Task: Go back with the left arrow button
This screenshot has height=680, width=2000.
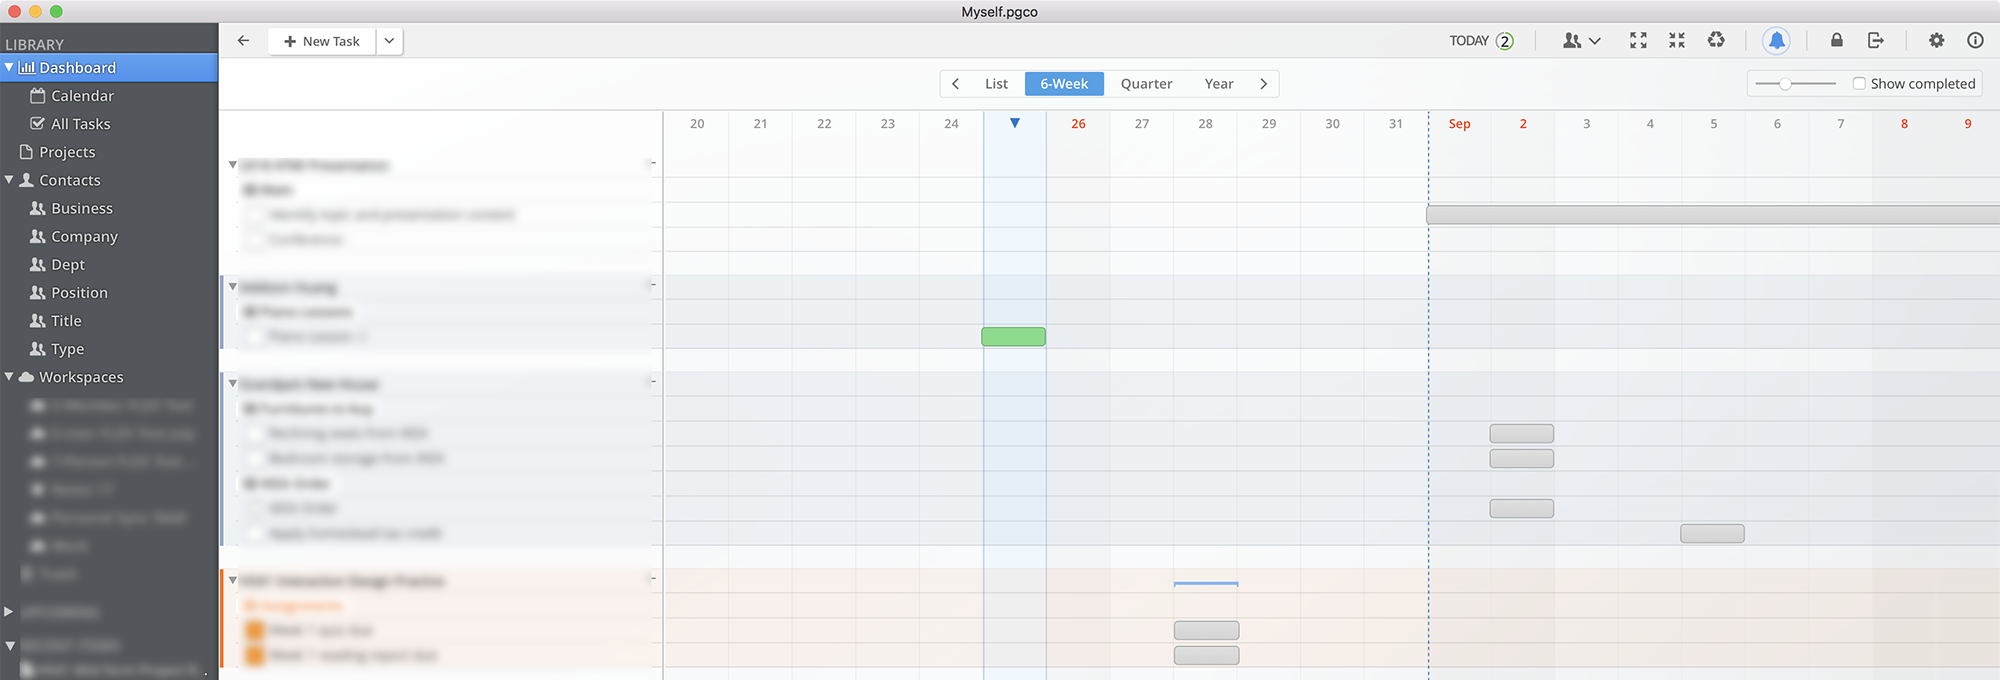Action: (243, 41)
